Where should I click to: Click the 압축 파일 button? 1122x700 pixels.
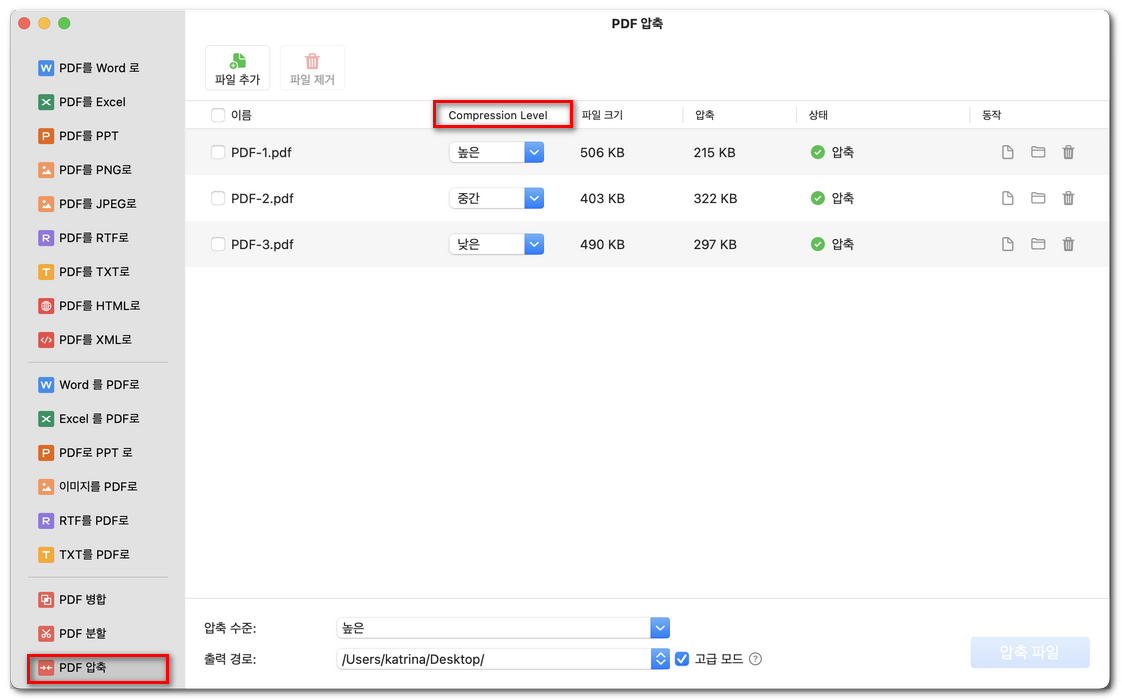coord(1030,653)
